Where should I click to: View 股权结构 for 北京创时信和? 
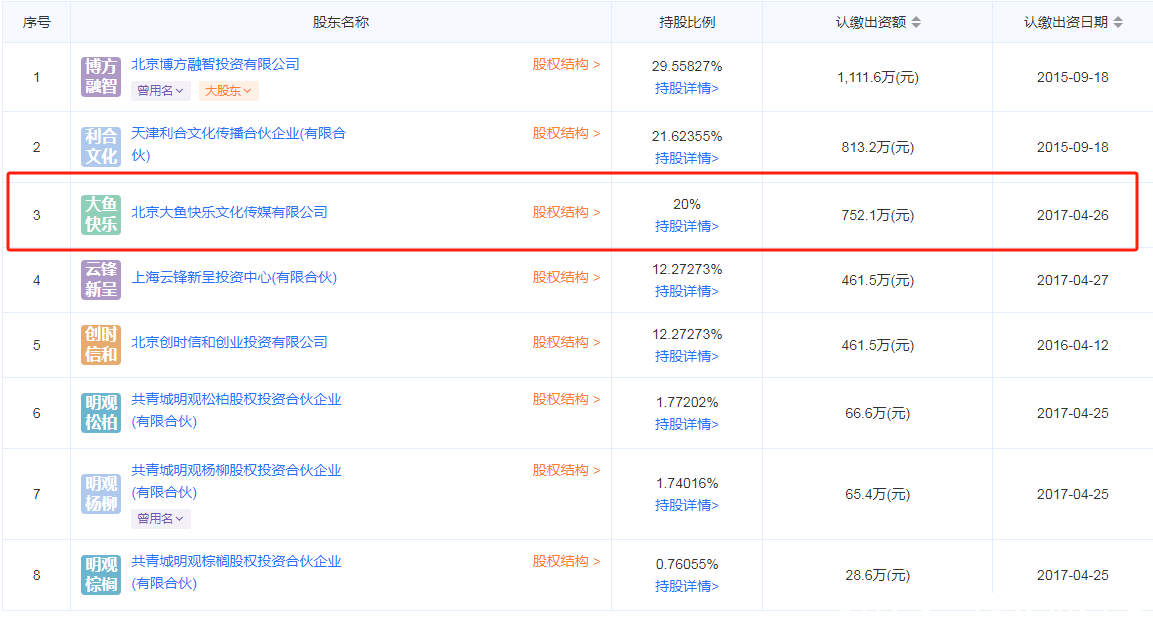click(566, 343)
